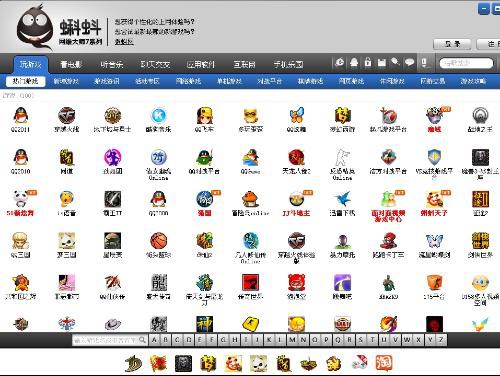Open 跑跑卡丁车 red kart icon
This screenshot has height=376, width=500.
(x=388, y=241)
